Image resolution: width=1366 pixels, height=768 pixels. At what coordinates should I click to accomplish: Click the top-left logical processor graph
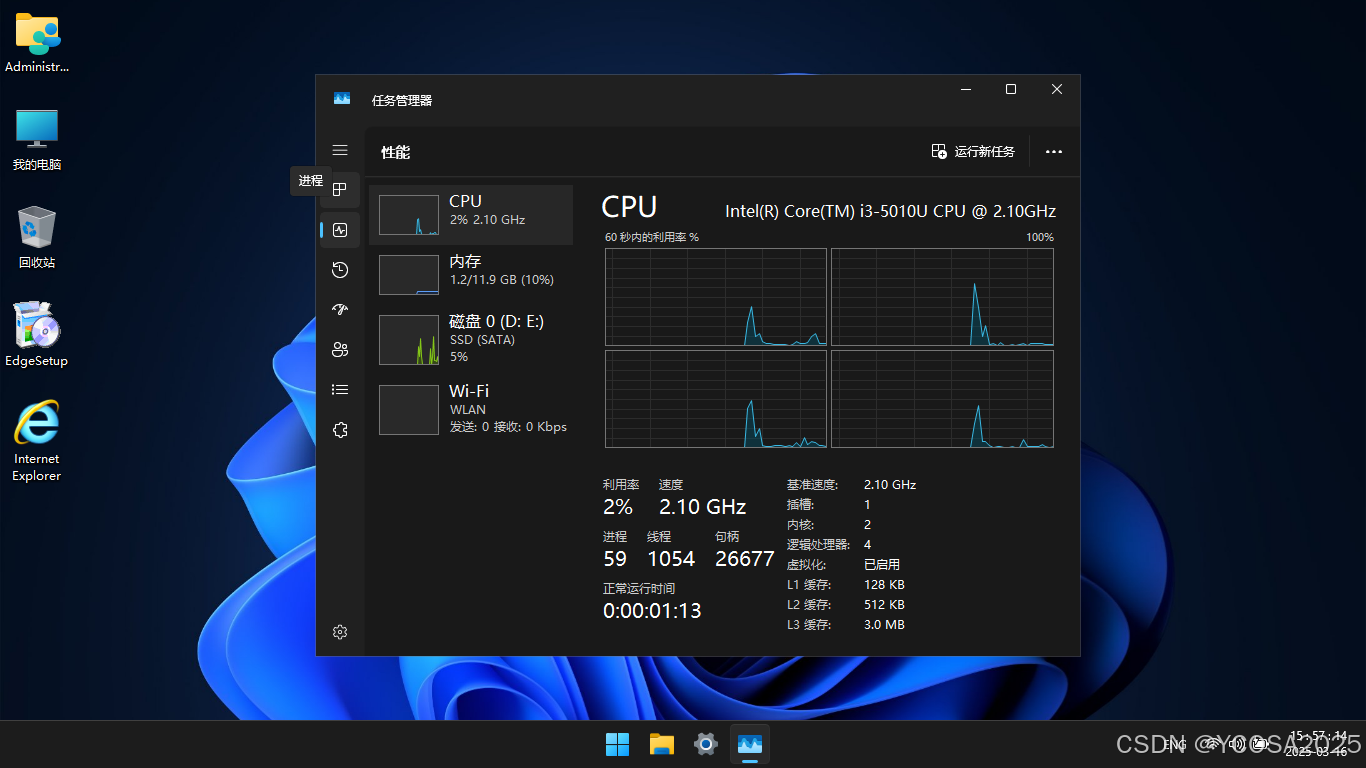716,297
